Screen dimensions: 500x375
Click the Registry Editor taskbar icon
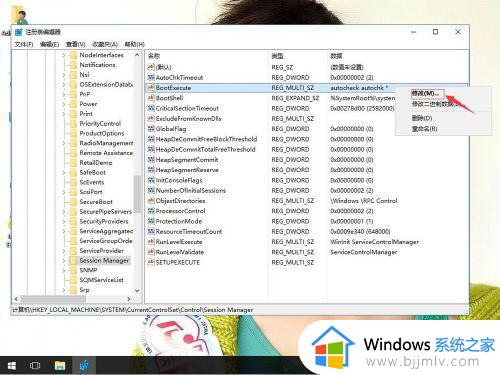(84, 366)
